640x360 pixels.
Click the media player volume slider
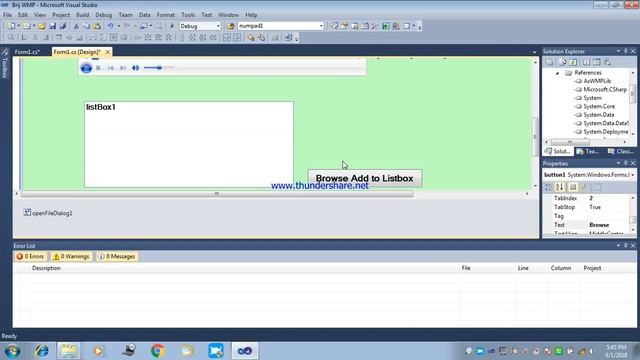[x=159, y=68]
